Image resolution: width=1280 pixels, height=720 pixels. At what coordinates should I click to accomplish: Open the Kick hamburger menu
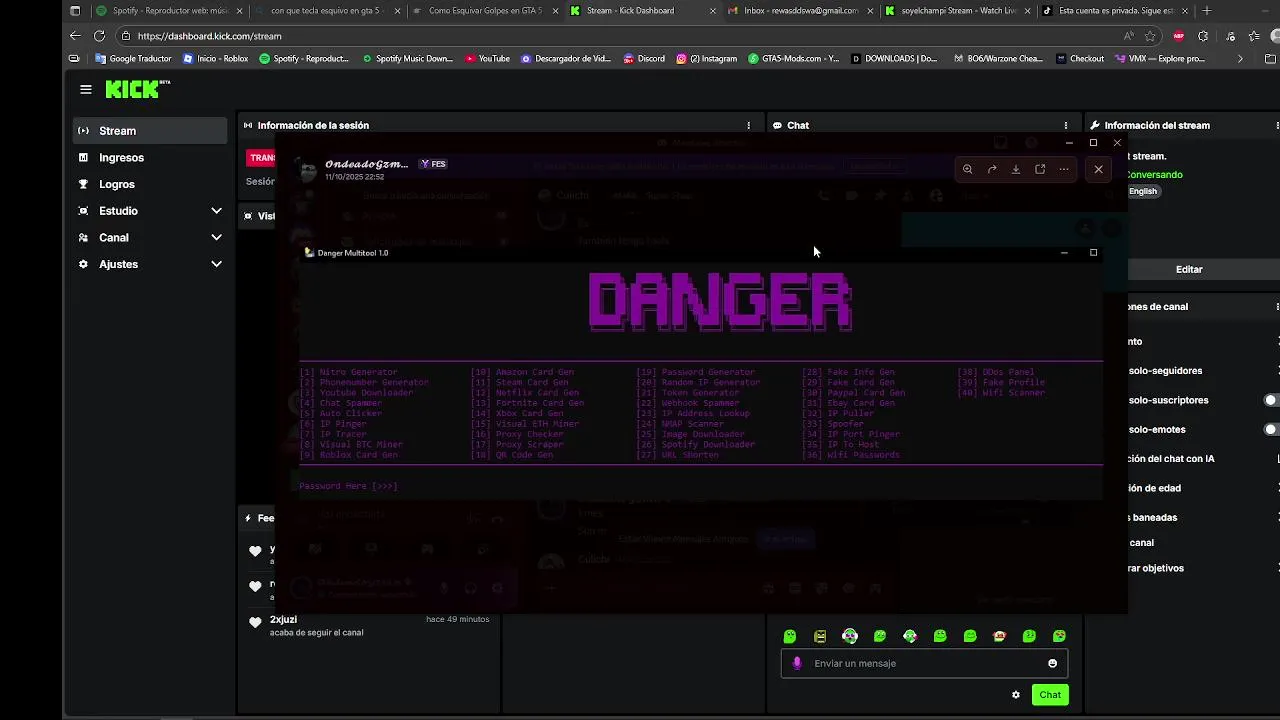click(86, 89)
